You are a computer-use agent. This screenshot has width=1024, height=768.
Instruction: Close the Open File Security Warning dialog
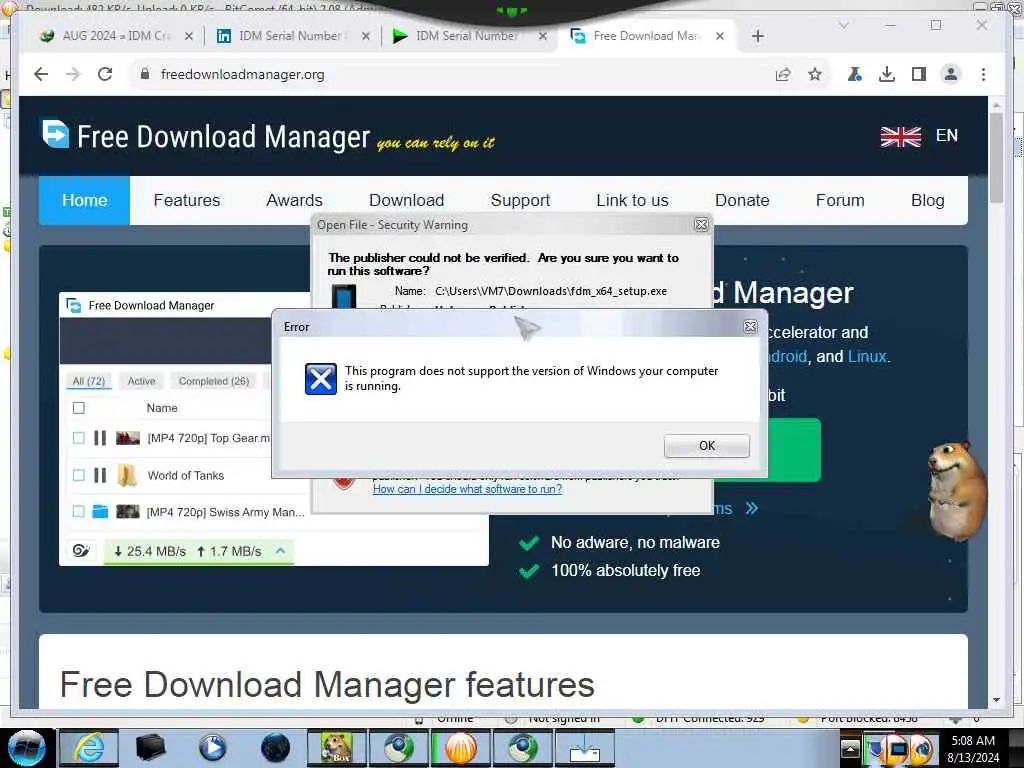point(701,225)
